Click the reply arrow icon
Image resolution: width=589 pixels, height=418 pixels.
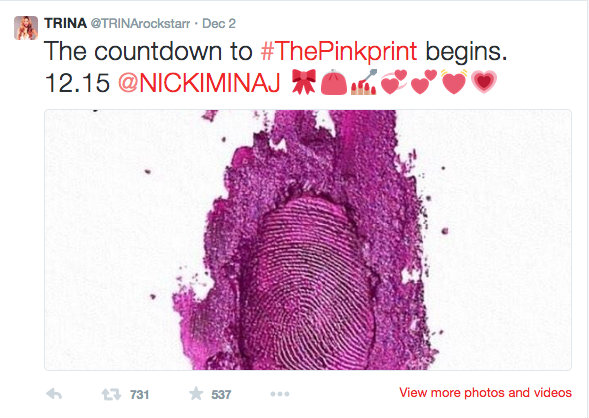pos(54,394)
